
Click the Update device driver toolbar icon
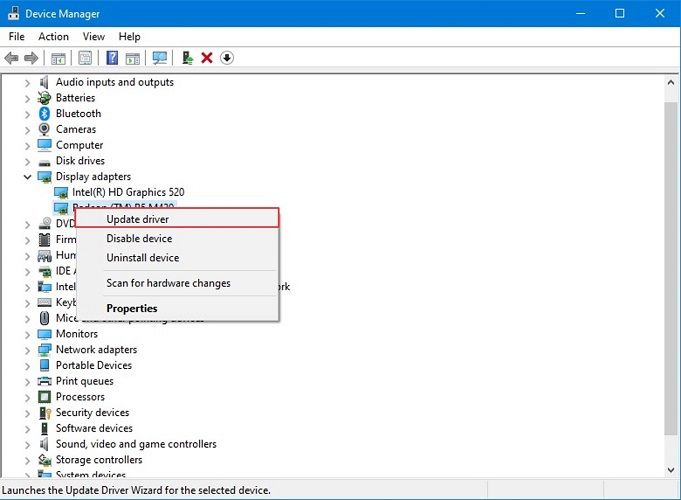(187, 58)
